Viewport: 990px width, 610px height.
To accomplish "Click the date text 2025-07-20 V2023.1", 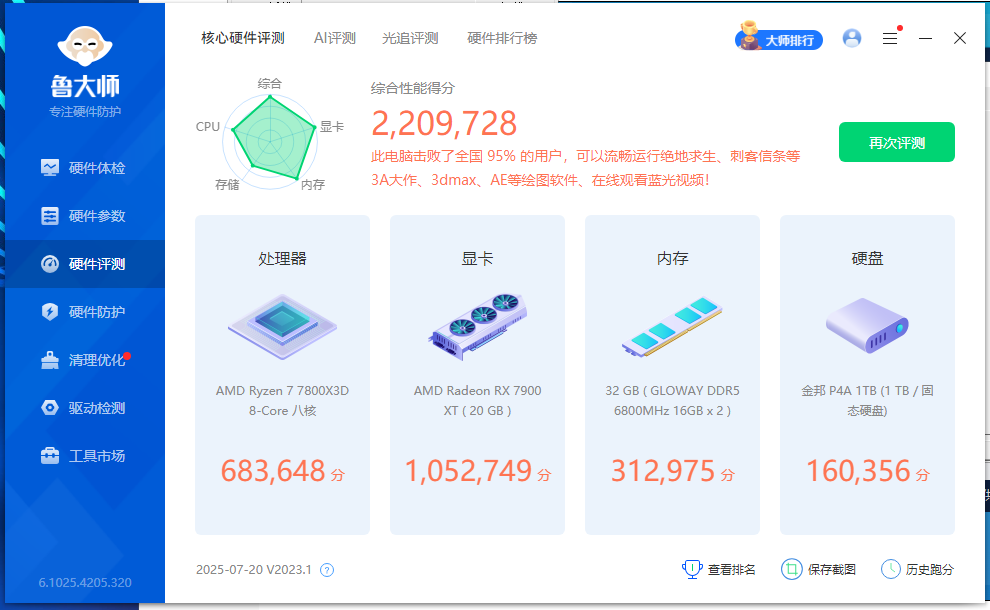I will click(x=254, y=570).
